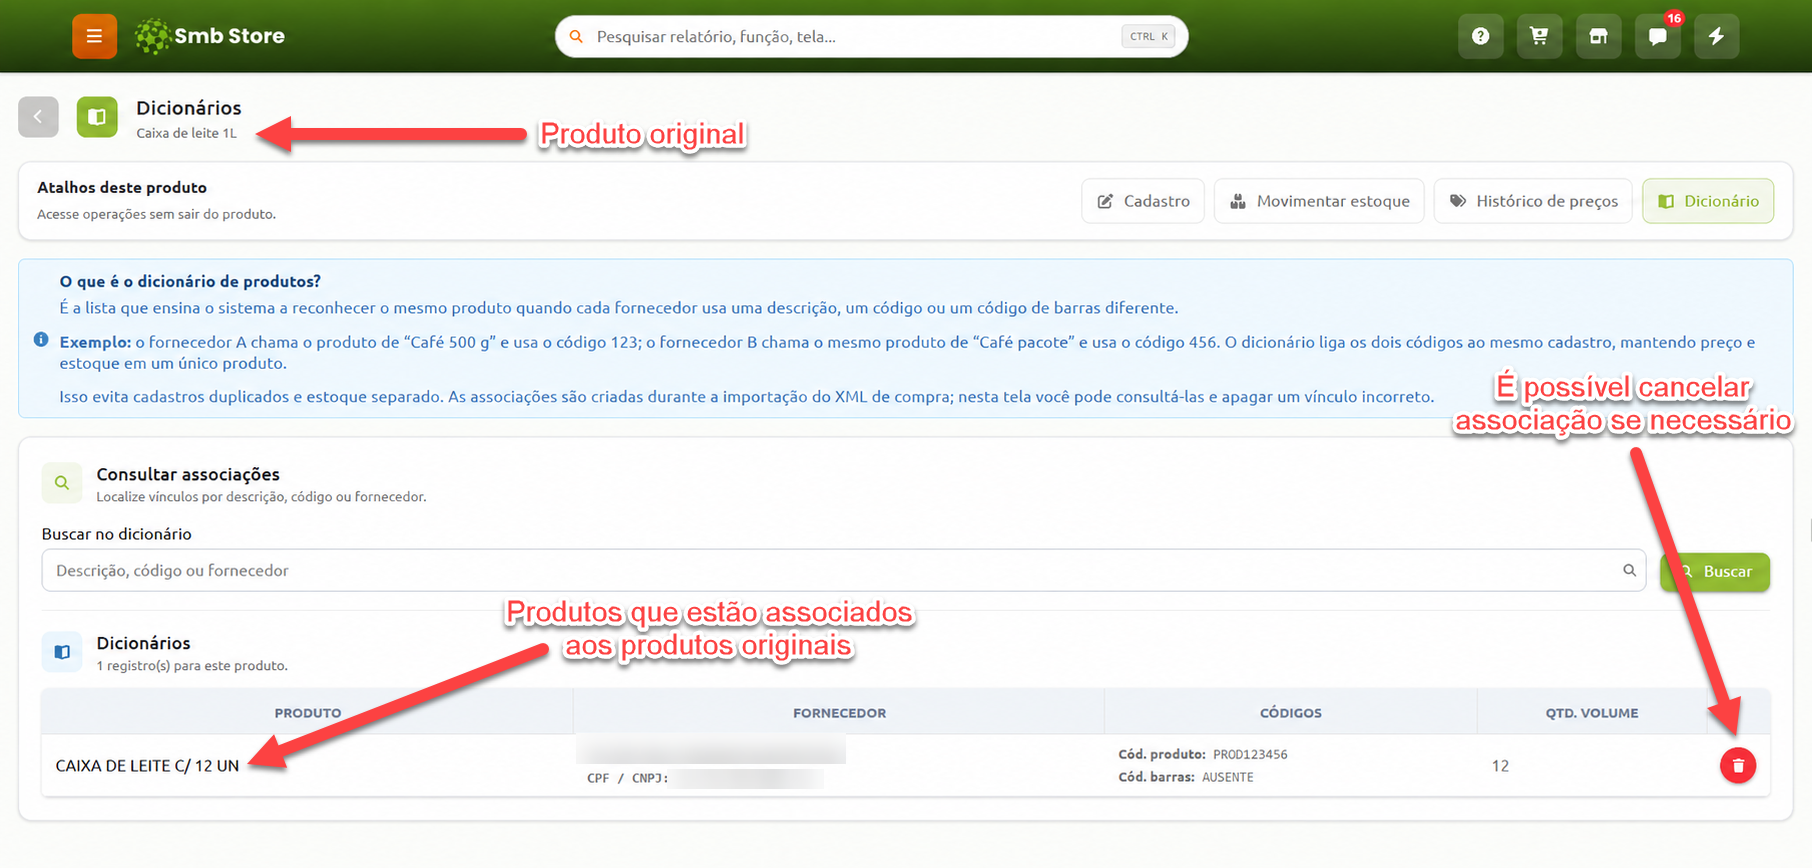Click the 1 registro(s) para este produto text

pyautogui.click(x=192, y=666)
